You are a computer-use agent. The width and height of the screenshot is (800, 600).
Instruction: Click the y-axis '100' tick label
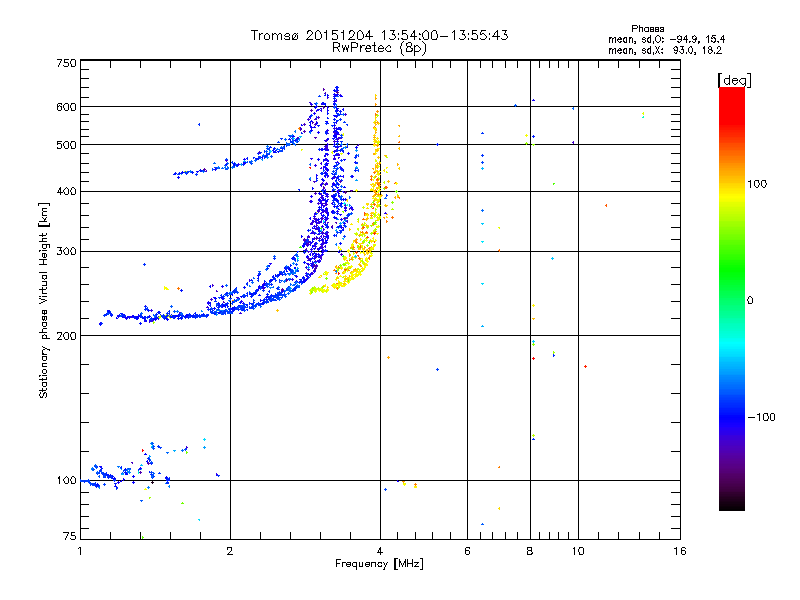point(66,480)
